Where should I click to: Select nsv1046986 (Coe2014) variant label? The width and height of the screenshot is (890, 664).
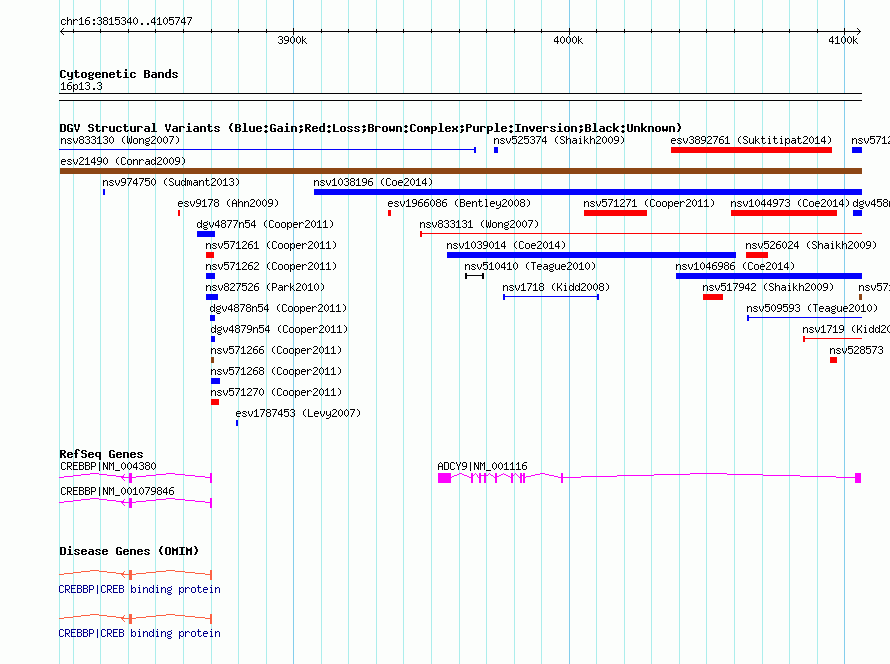tap(735, 266)
